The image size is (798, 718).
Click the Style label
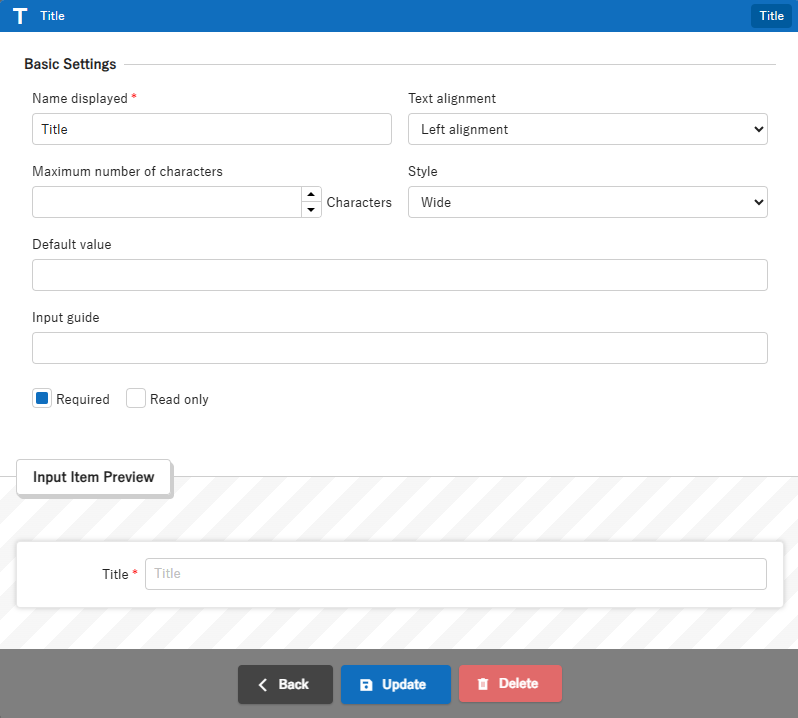tap(422, 171)
